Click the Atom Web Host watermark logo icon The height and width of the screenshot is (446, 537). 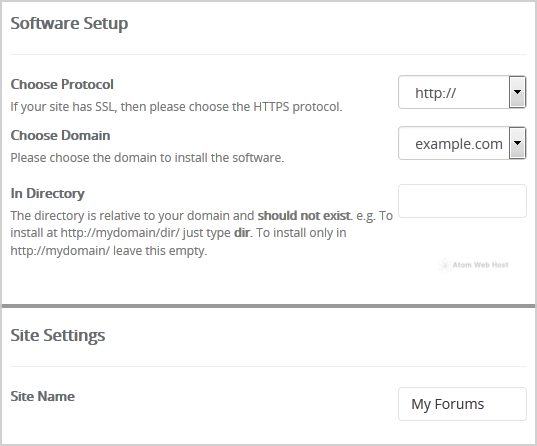[x=444, y=265]
